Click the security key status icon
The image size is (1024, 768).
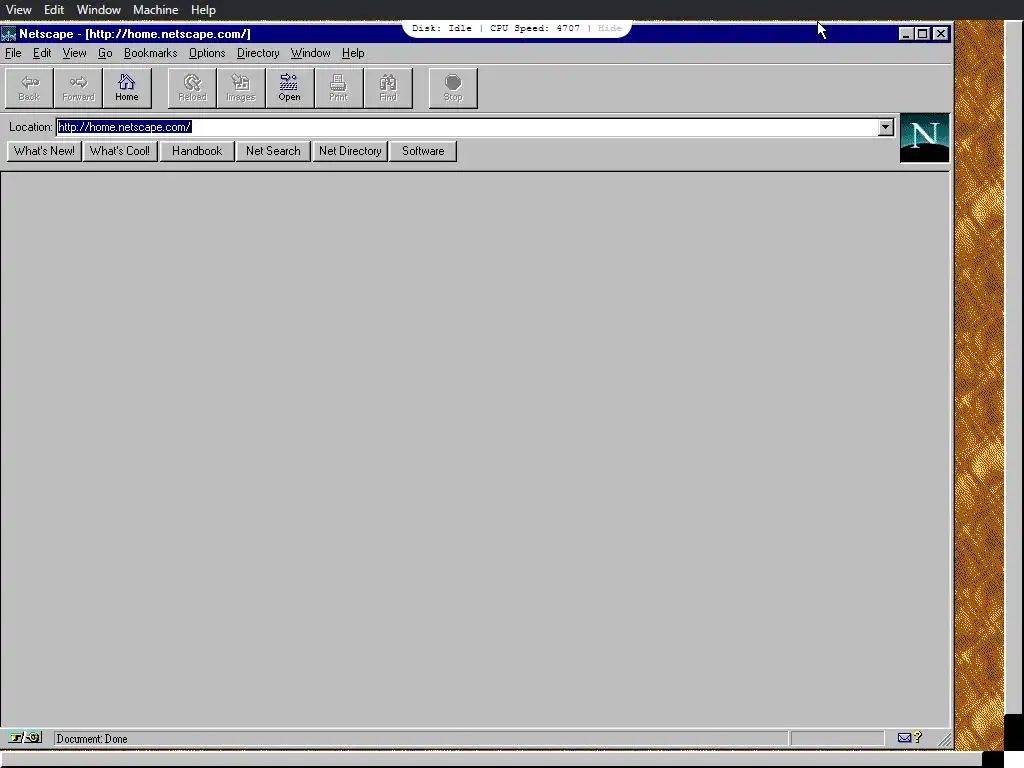click(25, 738)
